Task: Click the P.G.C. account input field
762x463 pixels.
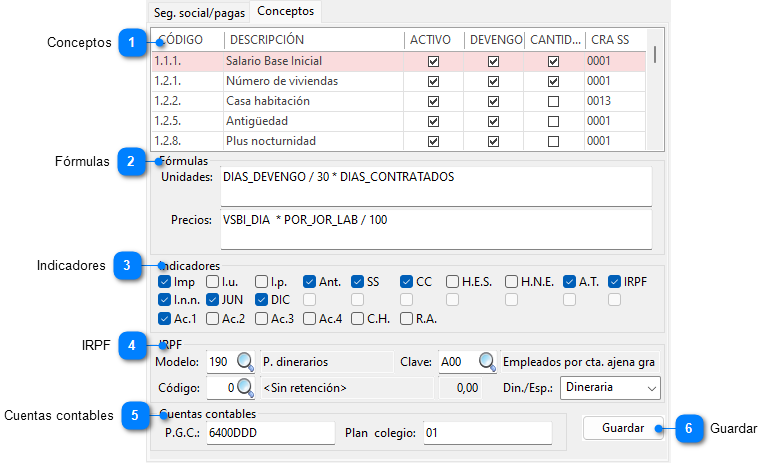Action: (270, 432)
